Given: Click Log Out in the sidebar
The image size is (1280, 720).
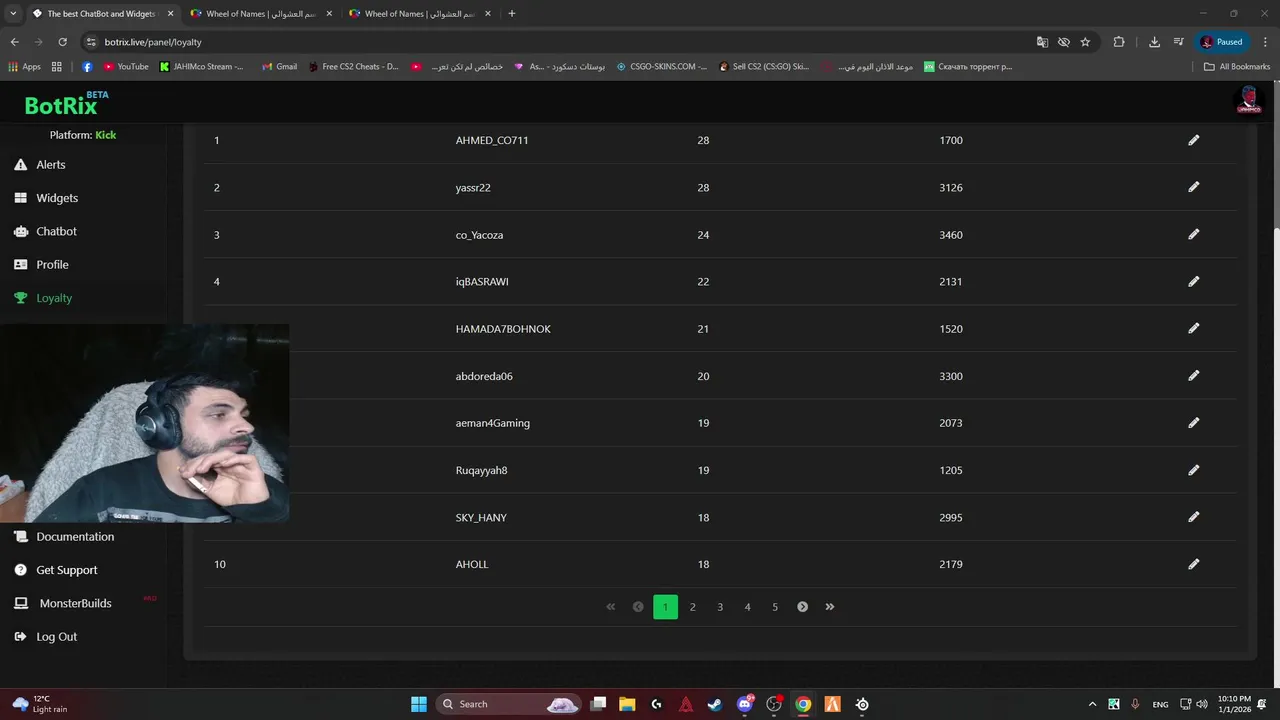Looking at the screenshot, I should (45, 637).
